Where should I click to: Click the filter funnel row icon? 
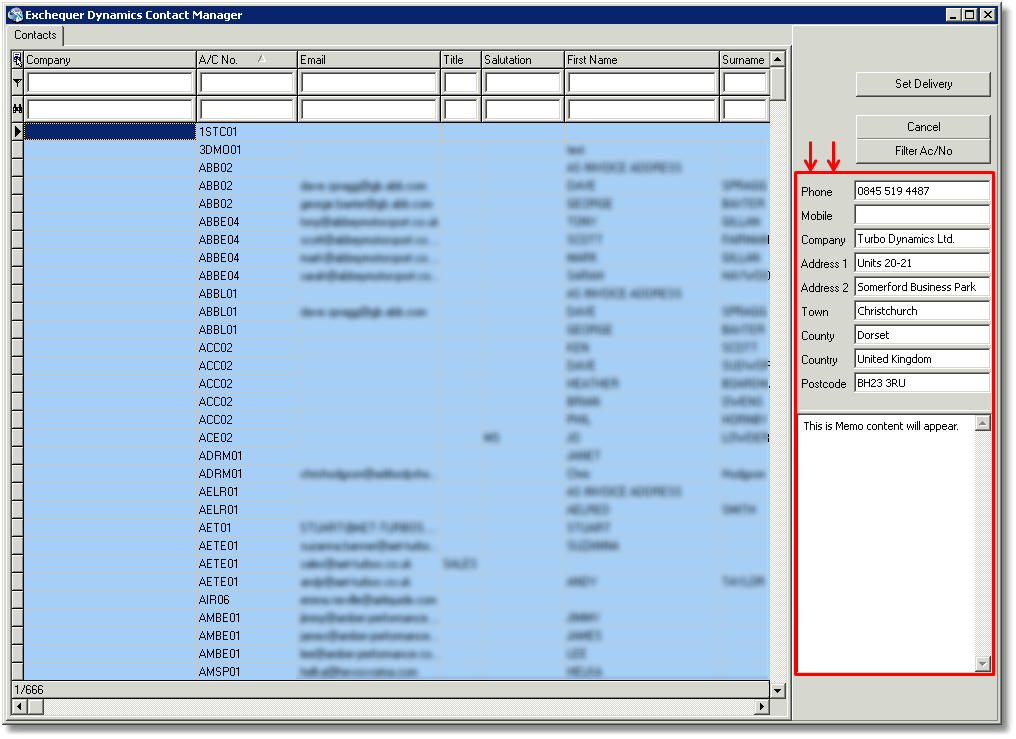tap(17, 83)
